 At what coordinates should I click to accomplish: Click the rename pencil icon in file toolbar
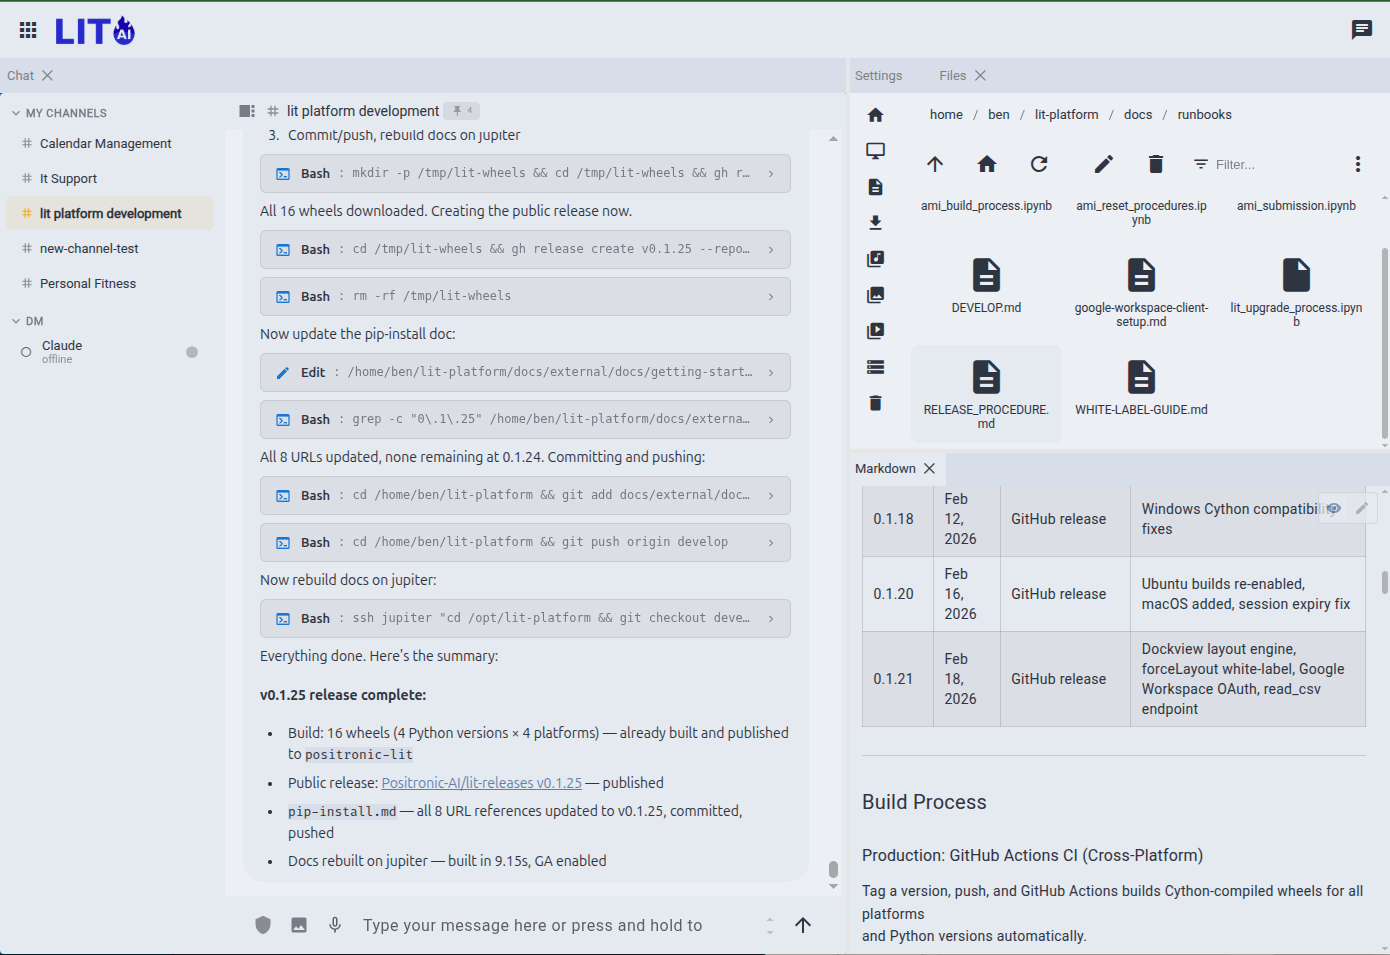(x=1104, y=164)
